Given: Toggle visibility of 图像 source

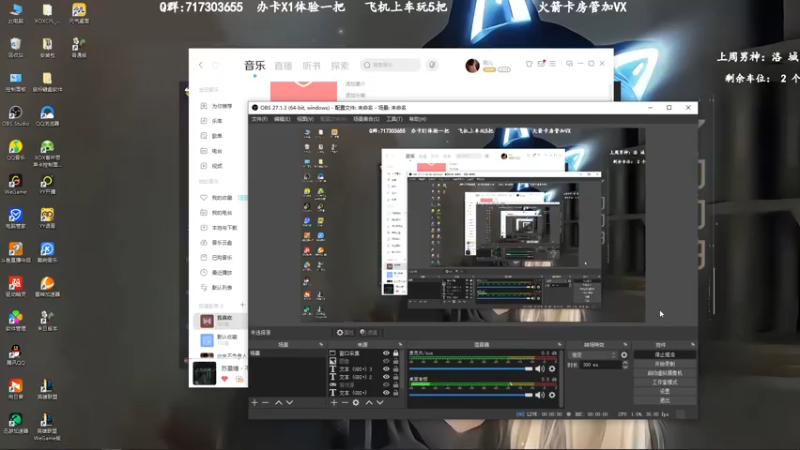Looking at the screenshot, I should point(386,361).
